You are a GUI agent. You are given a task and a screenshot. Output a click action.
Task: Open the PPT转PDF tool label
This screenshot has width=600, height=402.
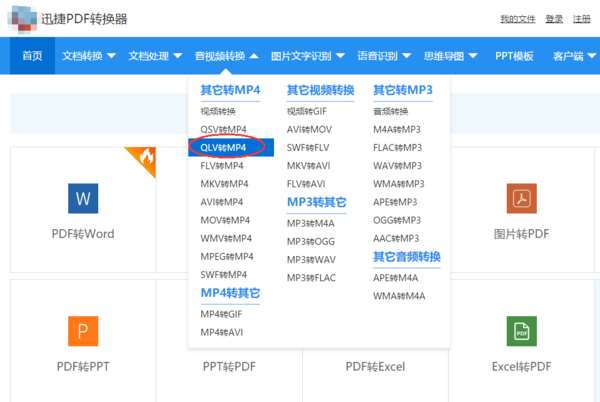(x=229, y=366)
